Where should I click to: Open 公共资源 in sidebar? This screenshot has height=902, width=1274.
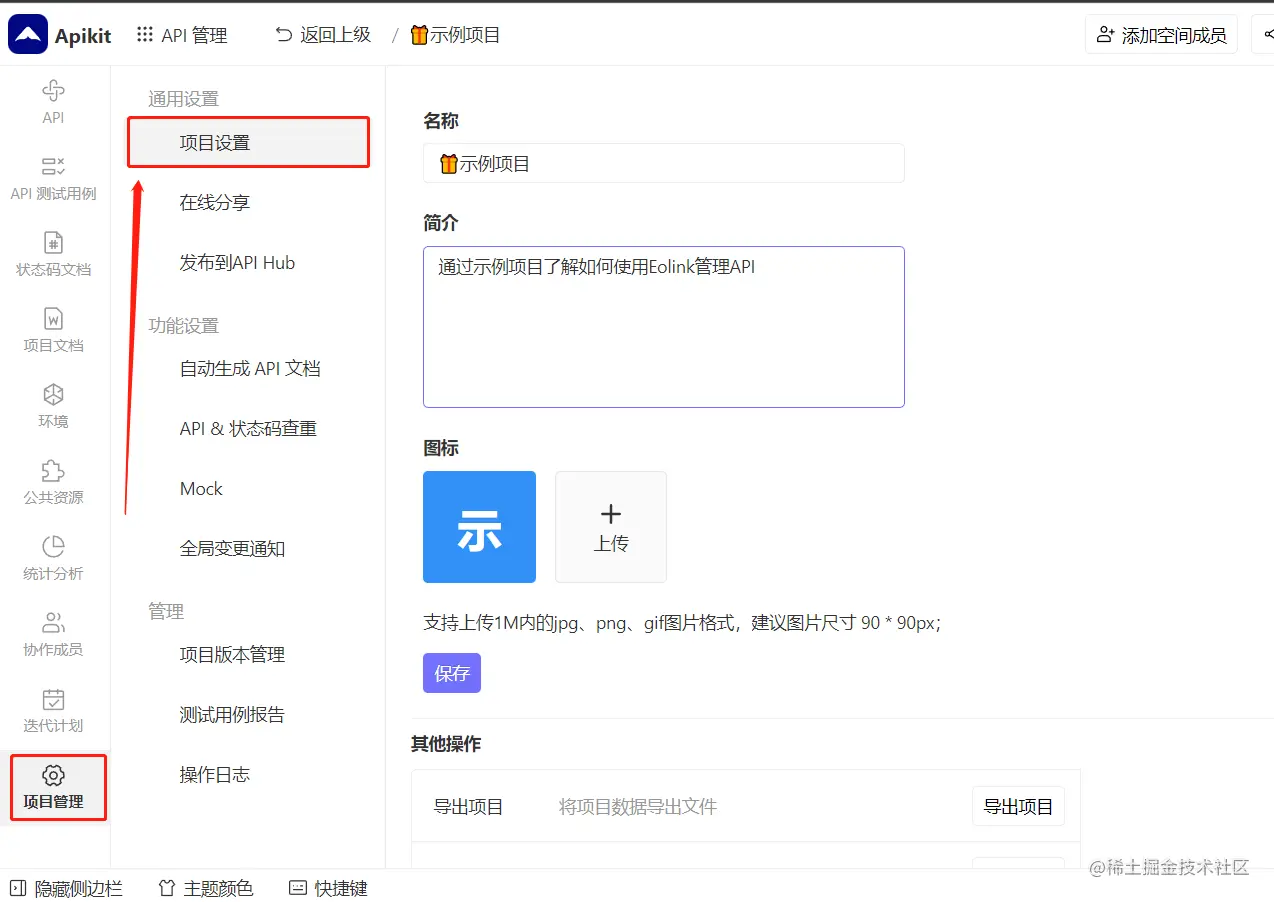53,482
